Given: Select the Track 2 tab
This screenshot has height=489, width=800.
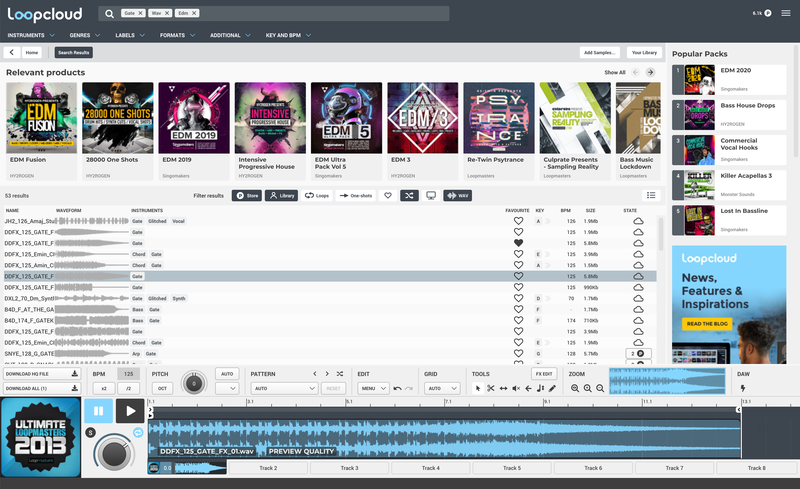Looking at the screenshot, I should pos(268,468).
